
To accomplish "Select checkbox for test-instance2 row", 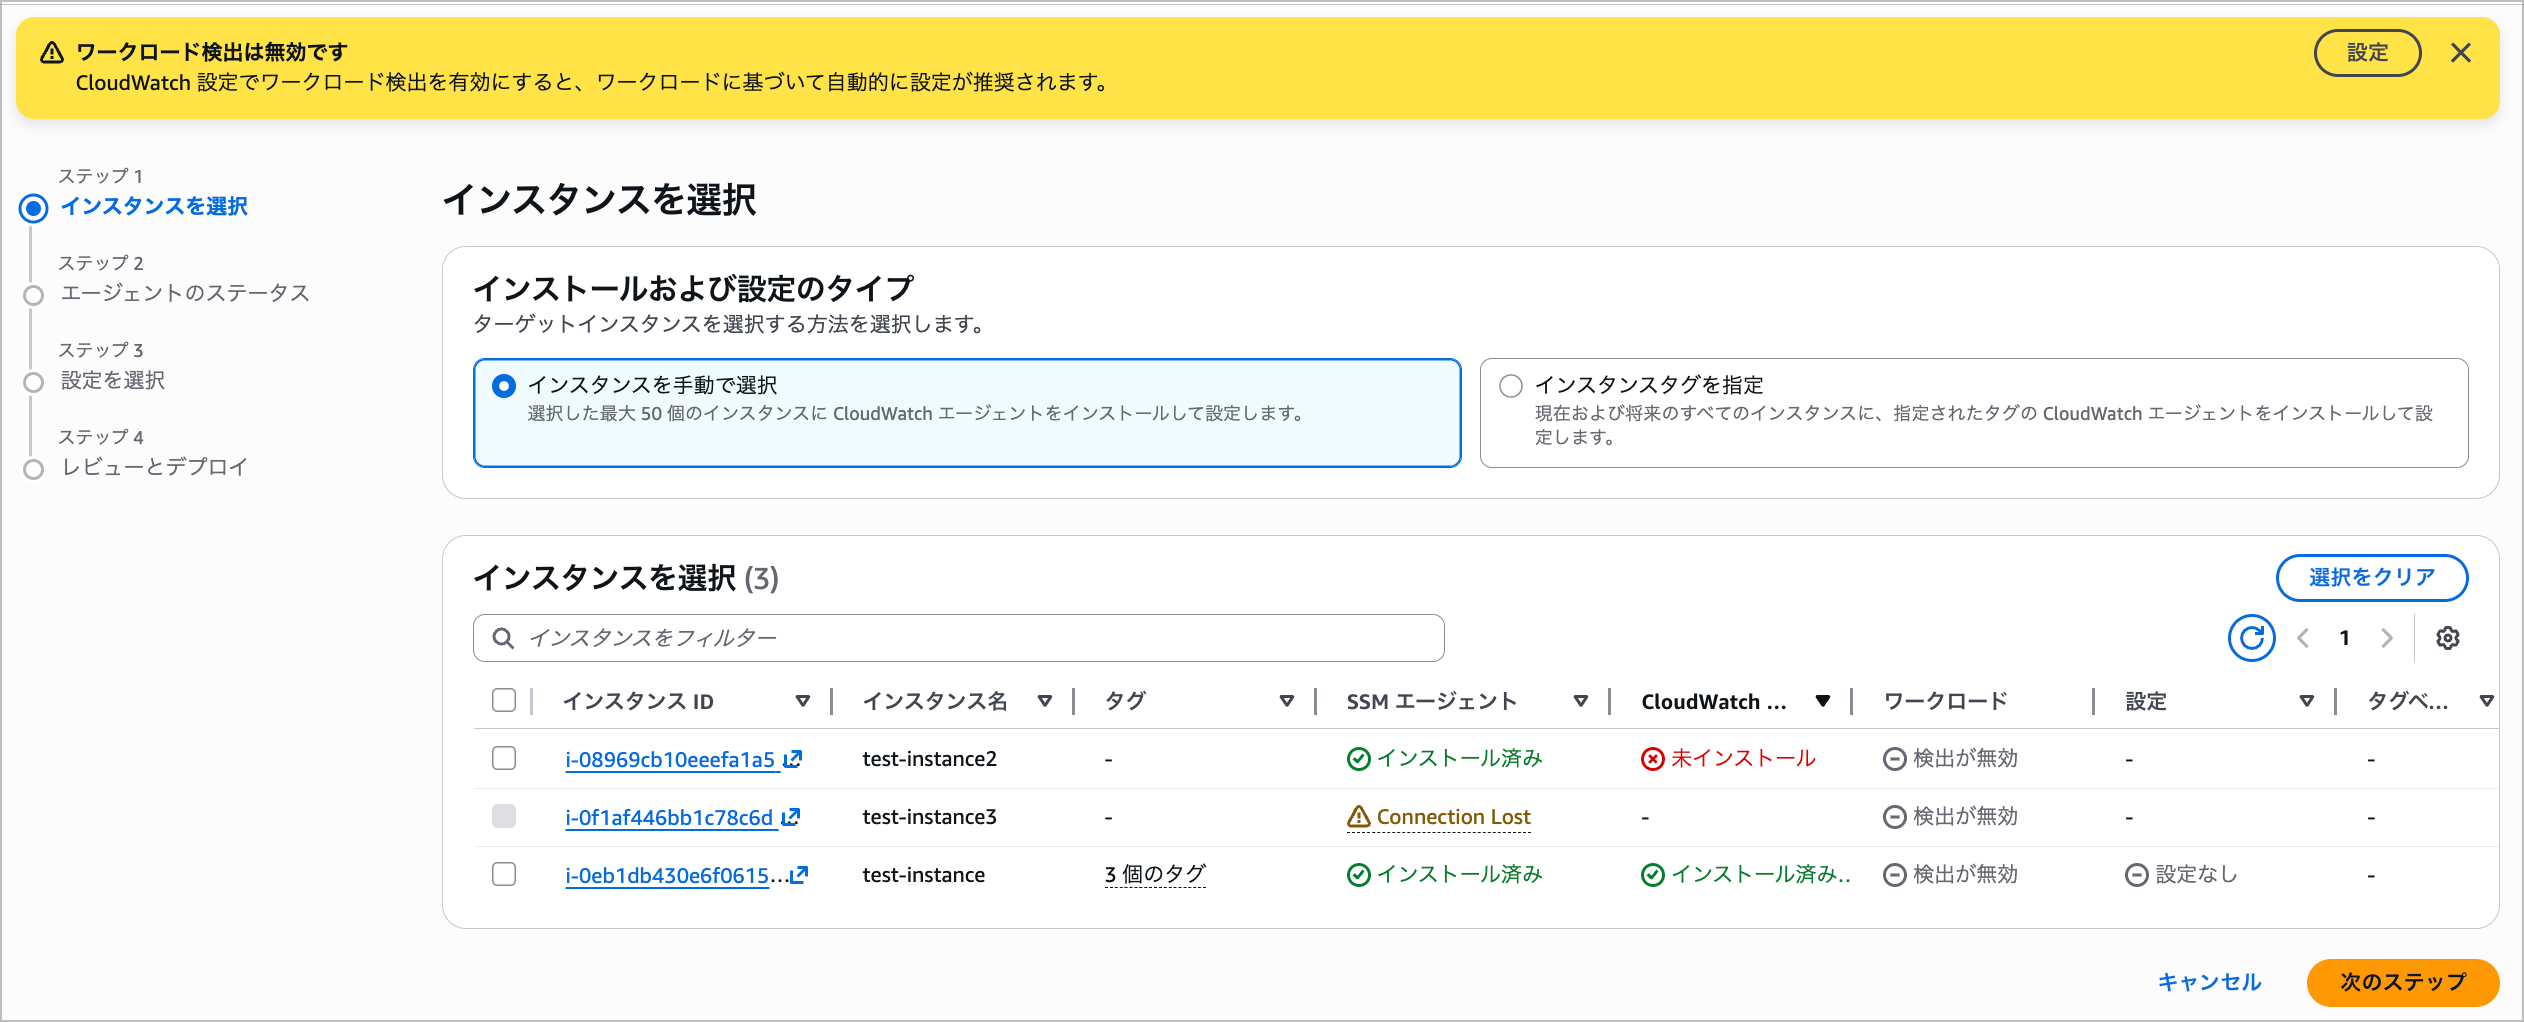I will point(504,758).
